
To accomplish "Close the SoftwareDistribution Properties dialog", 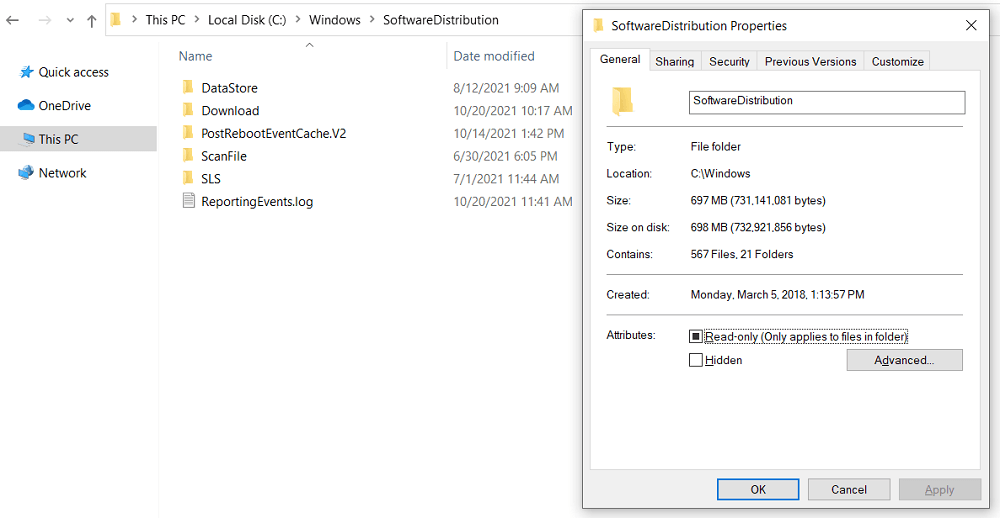I will (x=972, y=25).
